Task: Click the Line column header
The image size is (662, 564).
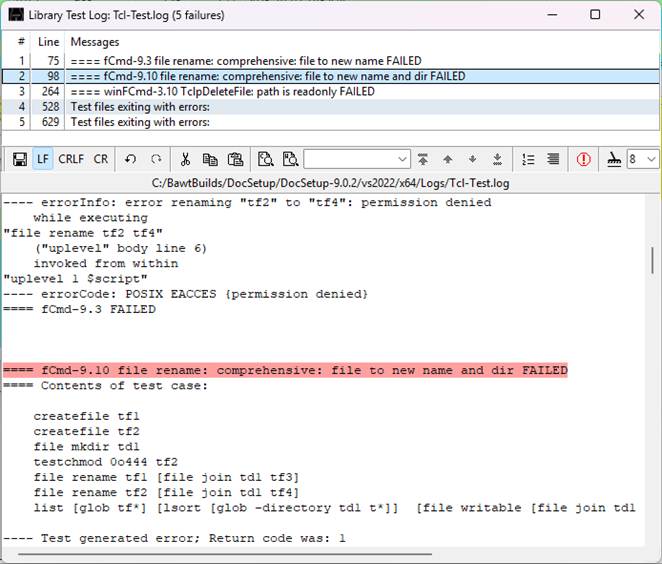Action: 48,42
